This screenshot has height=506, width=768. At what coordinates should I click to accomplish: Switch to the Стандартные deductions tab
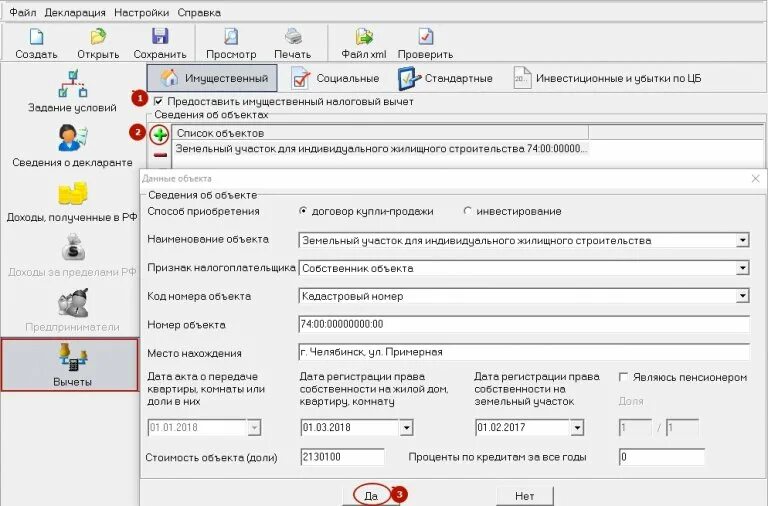click(445, 78)
